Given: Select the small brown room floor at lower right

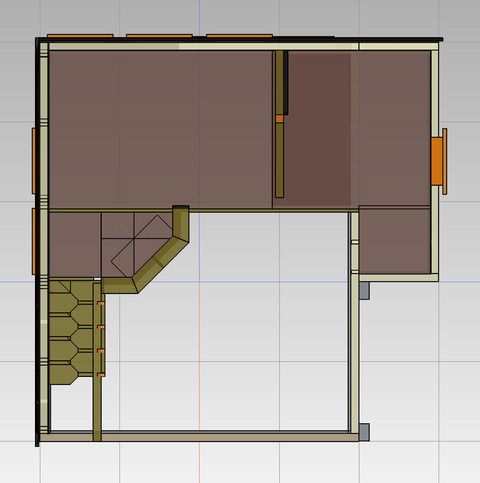Looking at the screenshot, I should click(x=395, y=240).
